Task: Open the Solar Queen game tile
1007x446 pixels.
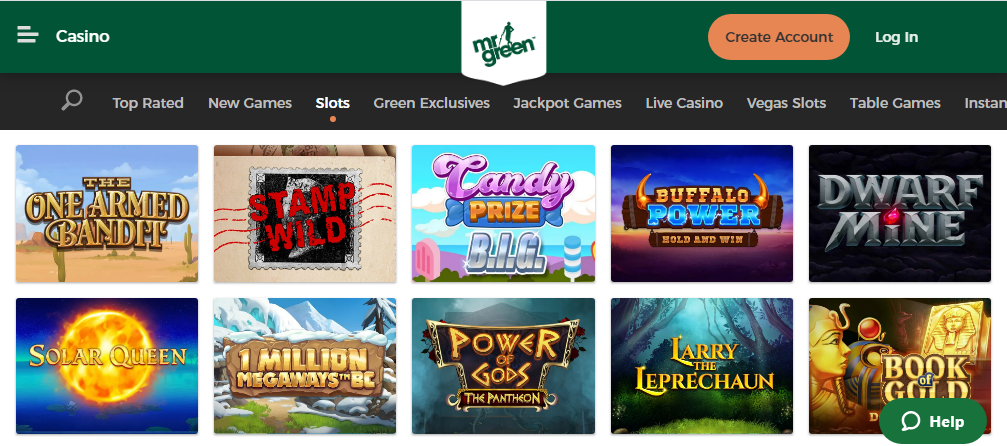Action: pos(107,366)
